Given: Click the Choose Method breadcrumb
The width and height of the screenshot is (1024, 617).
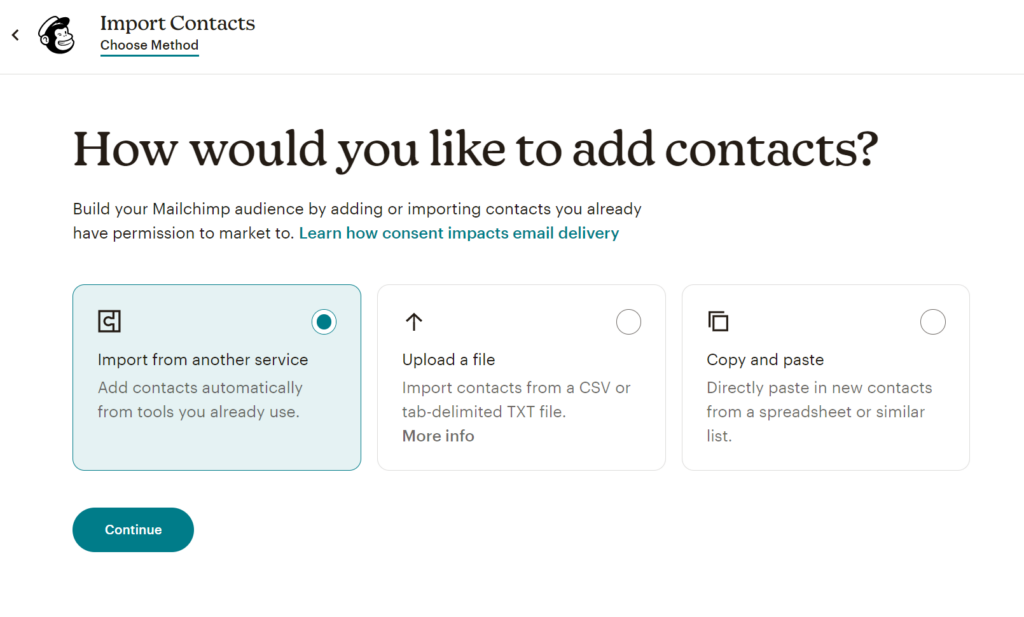Looking at the screenshot, I should [x=149, y=45].
